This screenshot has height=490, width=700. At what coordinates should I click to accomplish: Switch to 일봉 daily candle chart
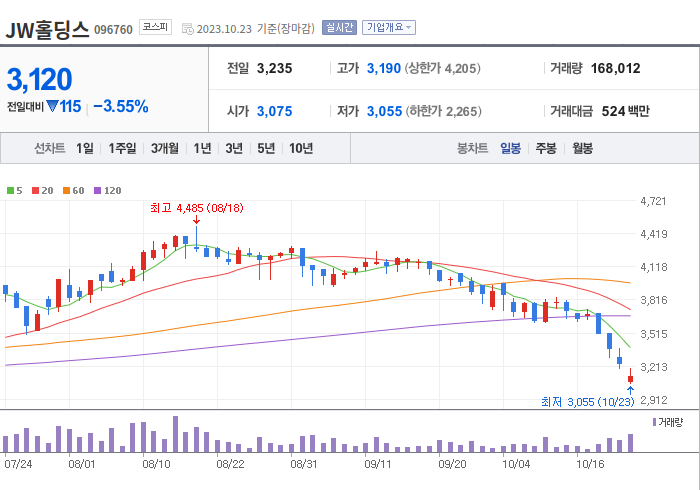point(510,148)
